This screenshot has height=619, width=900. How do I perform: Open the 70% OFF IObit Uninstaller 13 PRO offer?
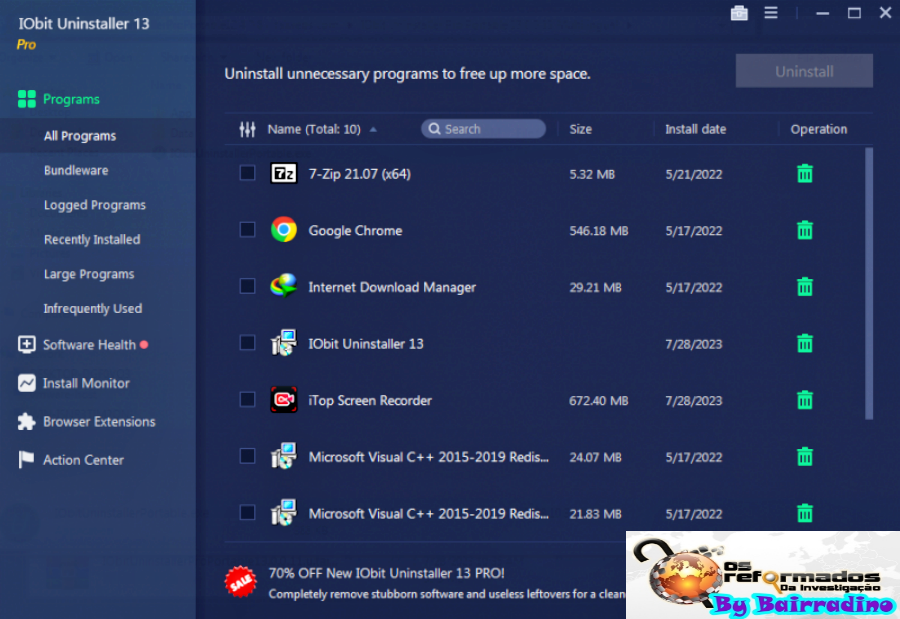tap(386, 573)
